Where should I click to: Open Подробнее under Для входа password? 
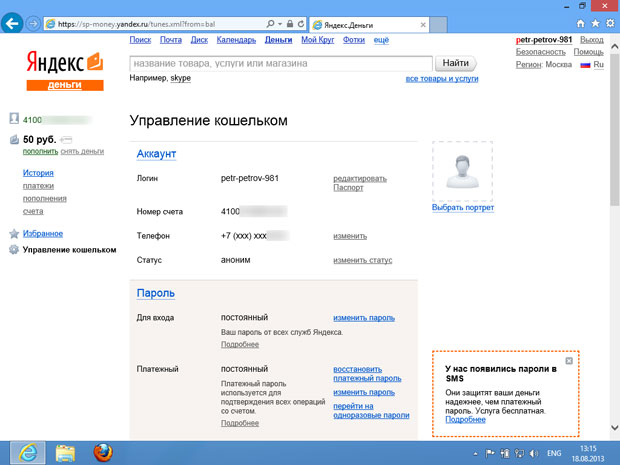pyautogui.click(x=240, y=344)
